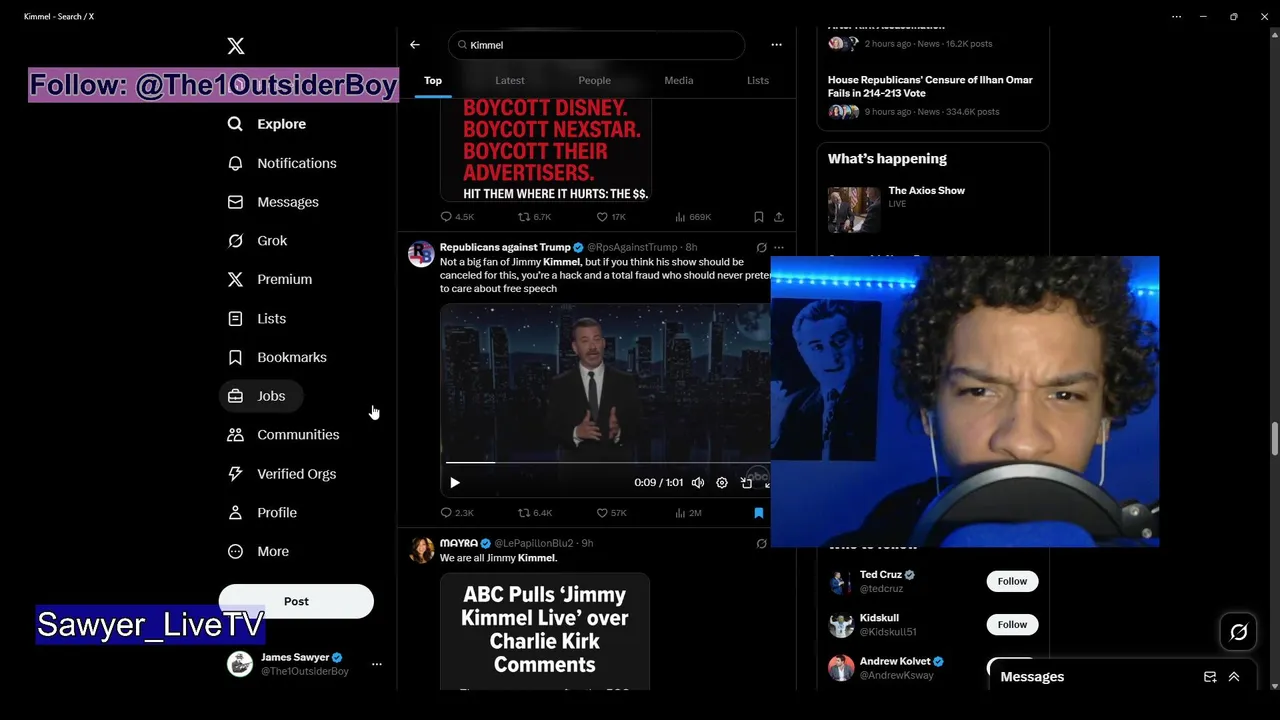This screenshot has width=1280, height=720.
Task: Follow Kidskull
Action: 1012,625
